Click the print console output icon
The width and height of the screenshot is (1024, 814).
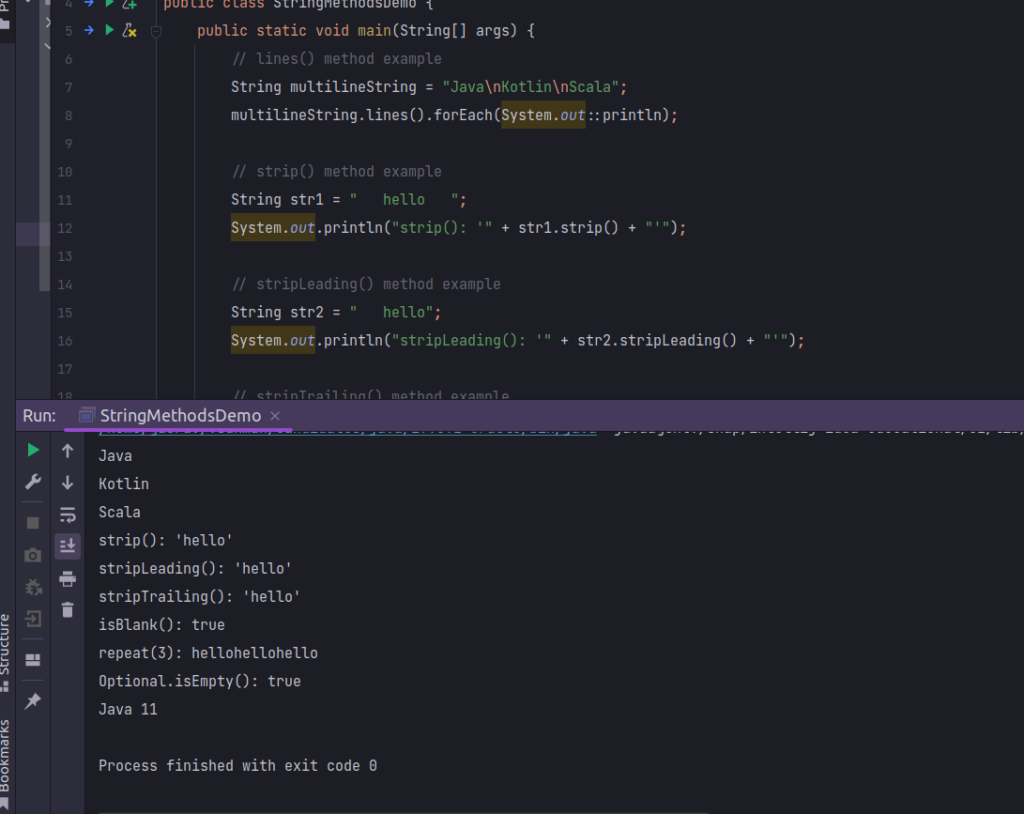coord(67,578)
